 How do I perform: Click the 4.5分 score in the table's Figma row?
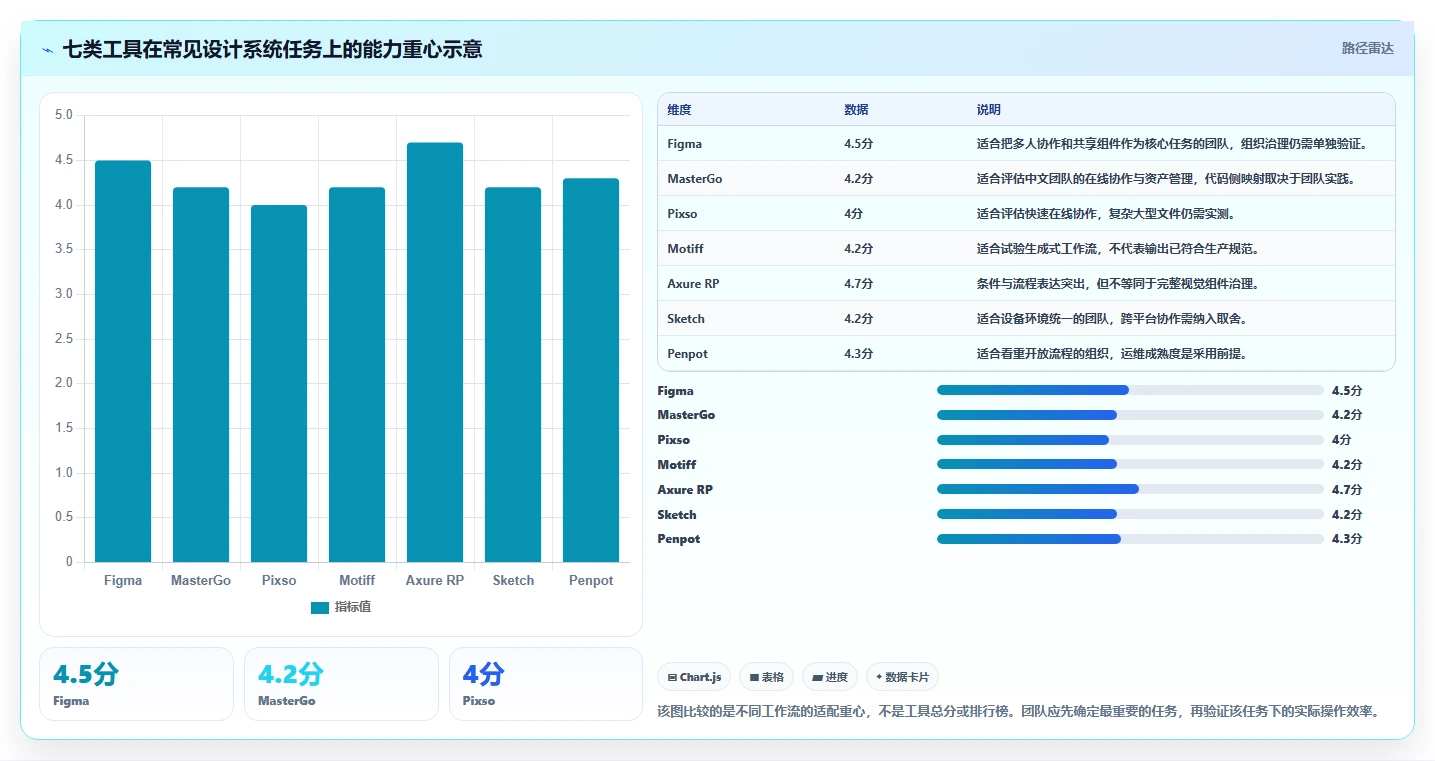pos(858,144)
